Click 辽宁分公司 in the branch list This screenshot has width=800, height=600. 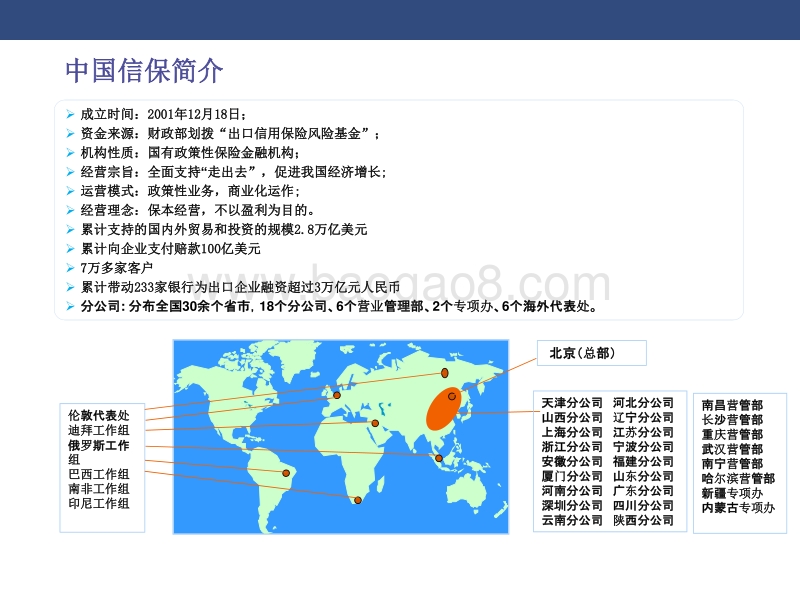[x=643, y=418]
